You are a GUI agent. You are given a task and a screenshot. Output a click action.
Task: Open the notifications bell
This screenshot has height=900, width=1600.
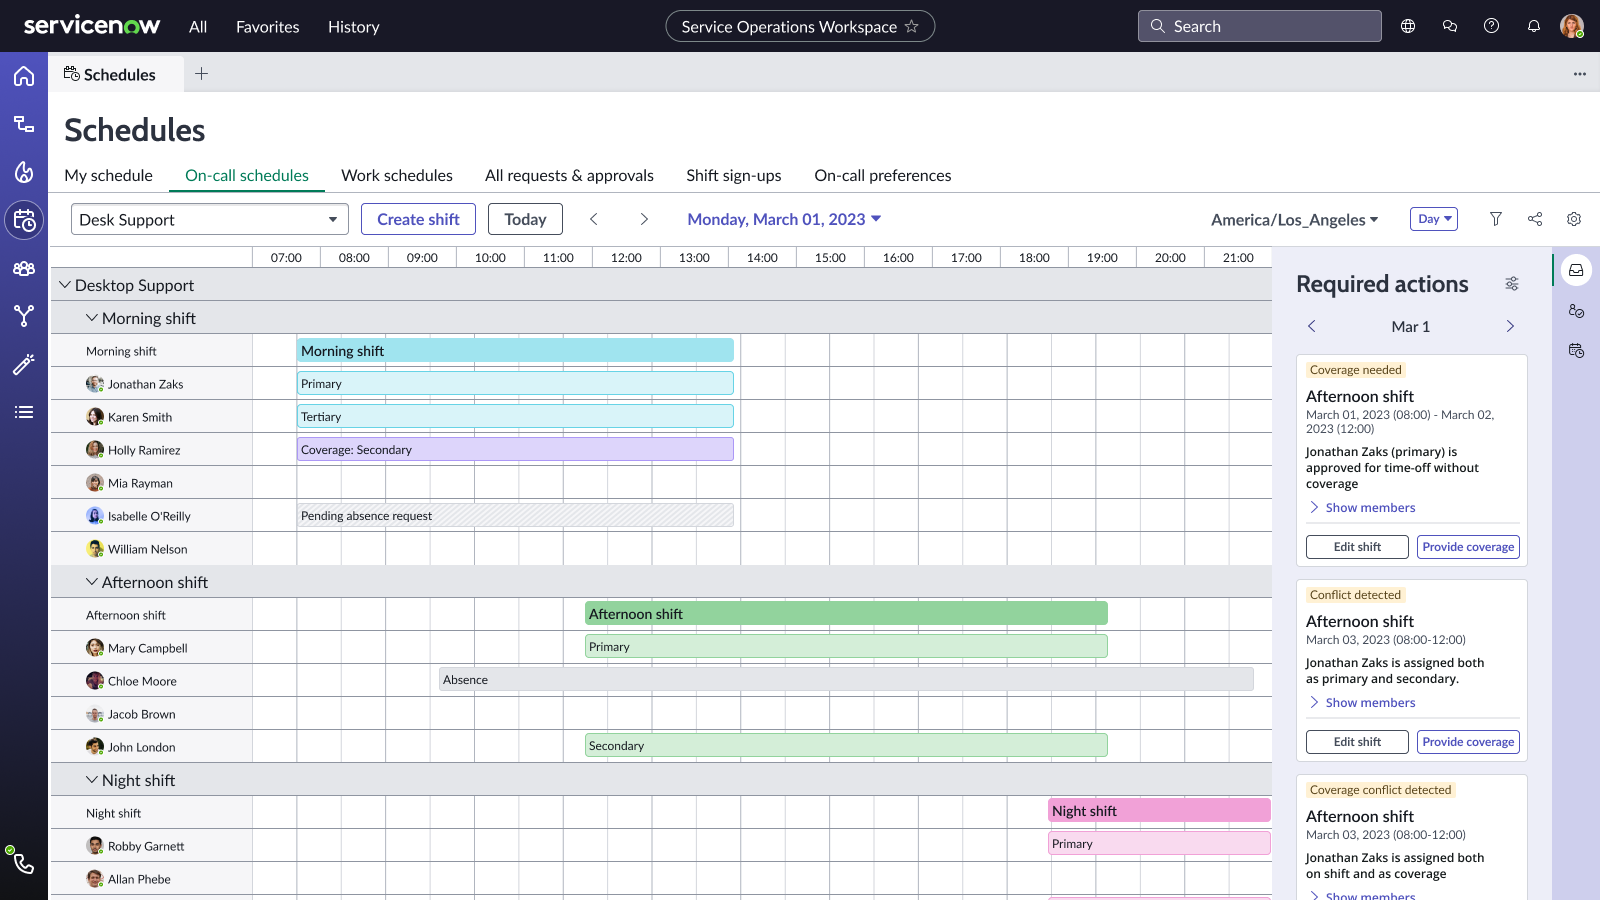pyautogui.click(x=1534, y=26)
